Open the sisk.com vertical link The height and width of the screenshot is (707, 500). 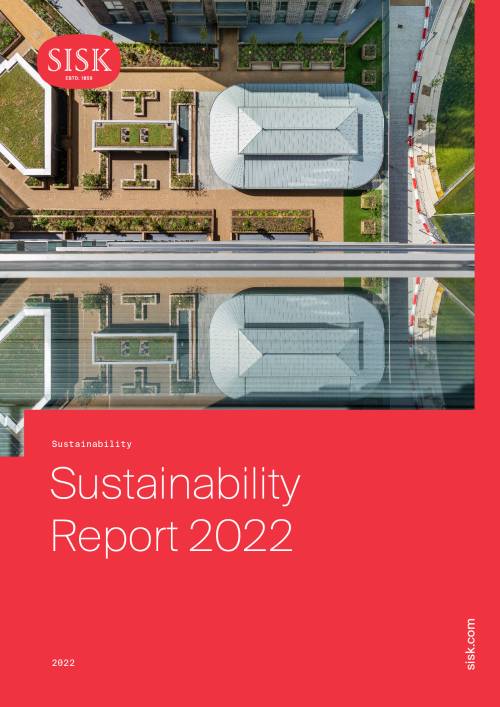tap(469, 644)
